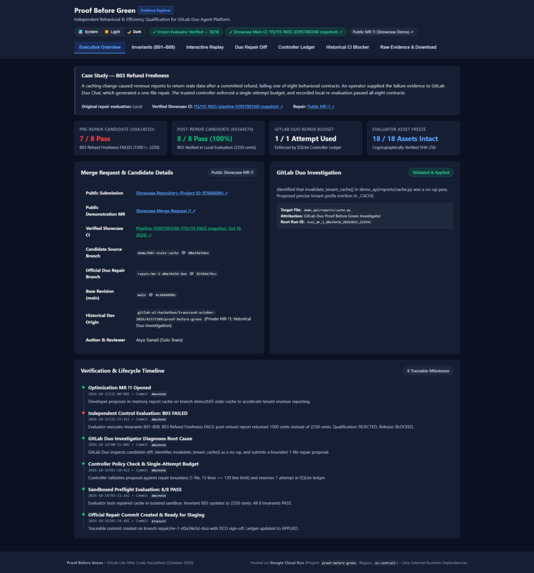Click the Proof Before Green title

[105, 11]
